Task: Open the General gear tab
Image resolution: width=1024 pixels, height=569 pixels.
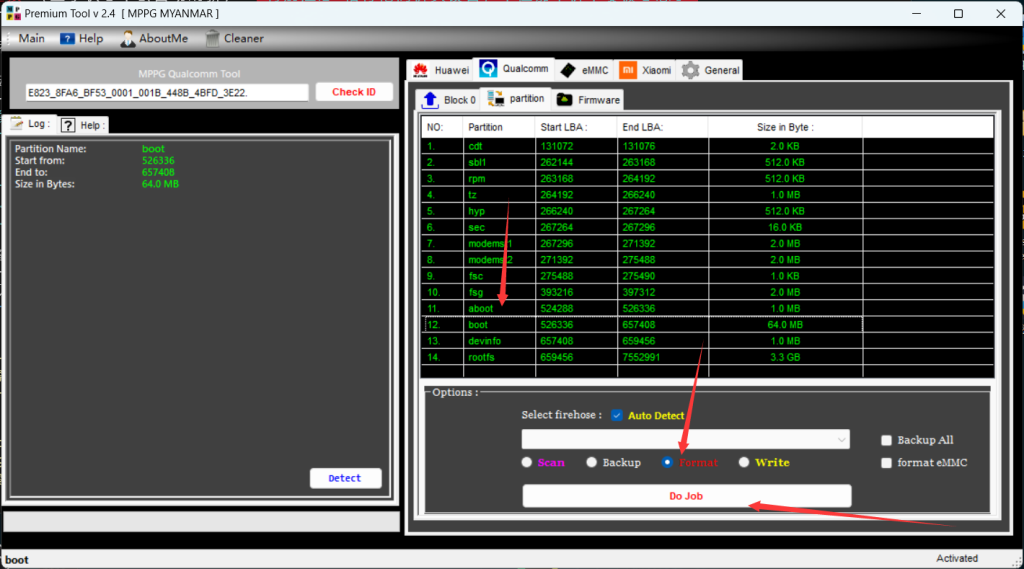Action: [710, 70]
